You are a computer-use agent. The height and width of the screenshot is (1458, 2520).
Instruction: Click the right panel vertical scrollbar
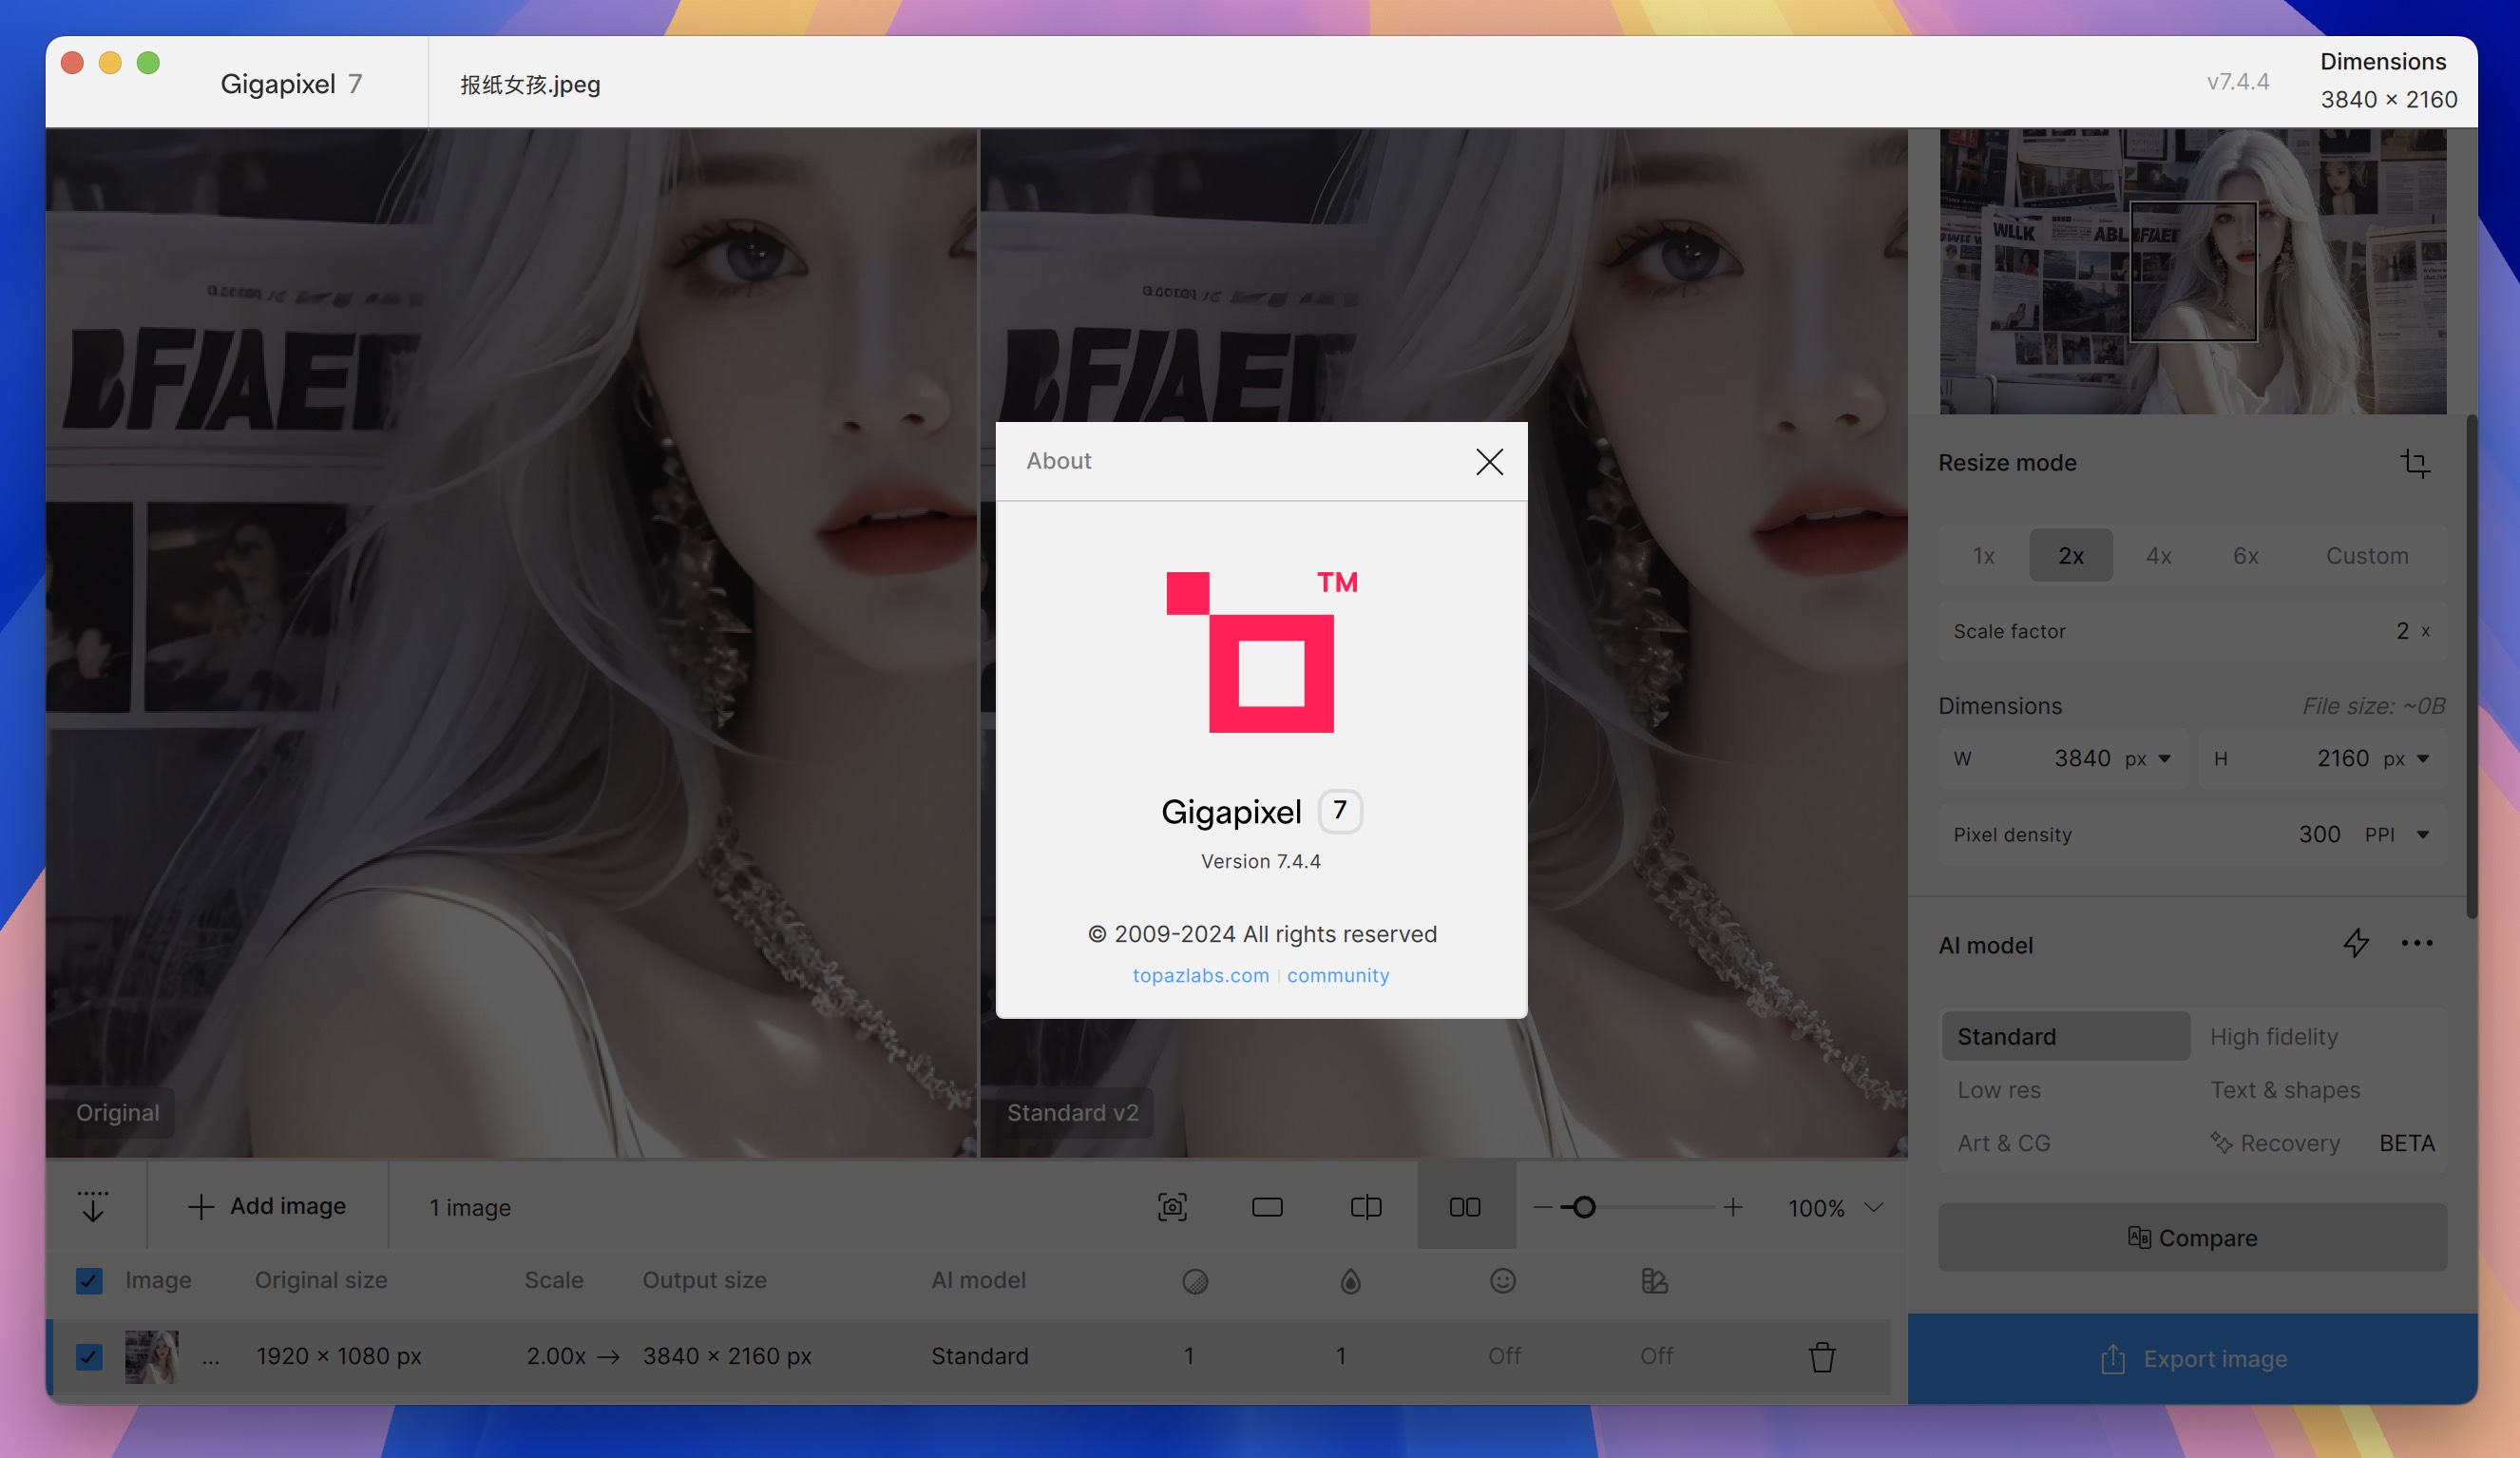coord(2471,667)
